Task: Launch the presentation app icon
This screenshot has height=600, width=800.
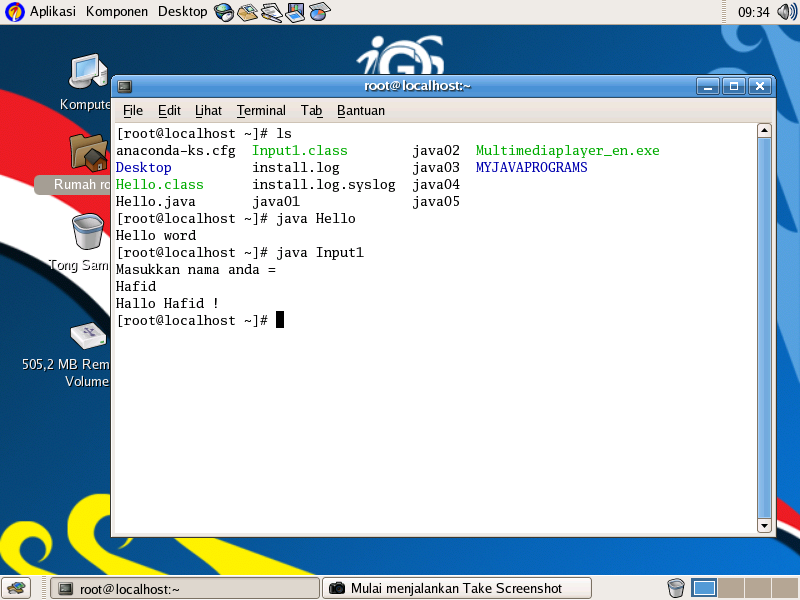Action: point(295,12)
